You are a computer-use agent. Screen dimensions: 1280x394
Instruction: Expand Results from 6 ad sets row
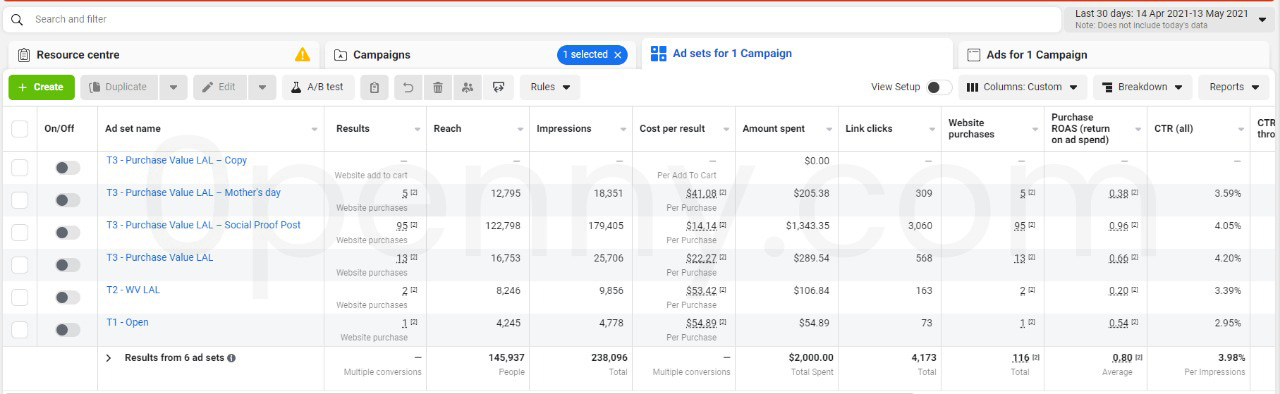tap(109, 357)
